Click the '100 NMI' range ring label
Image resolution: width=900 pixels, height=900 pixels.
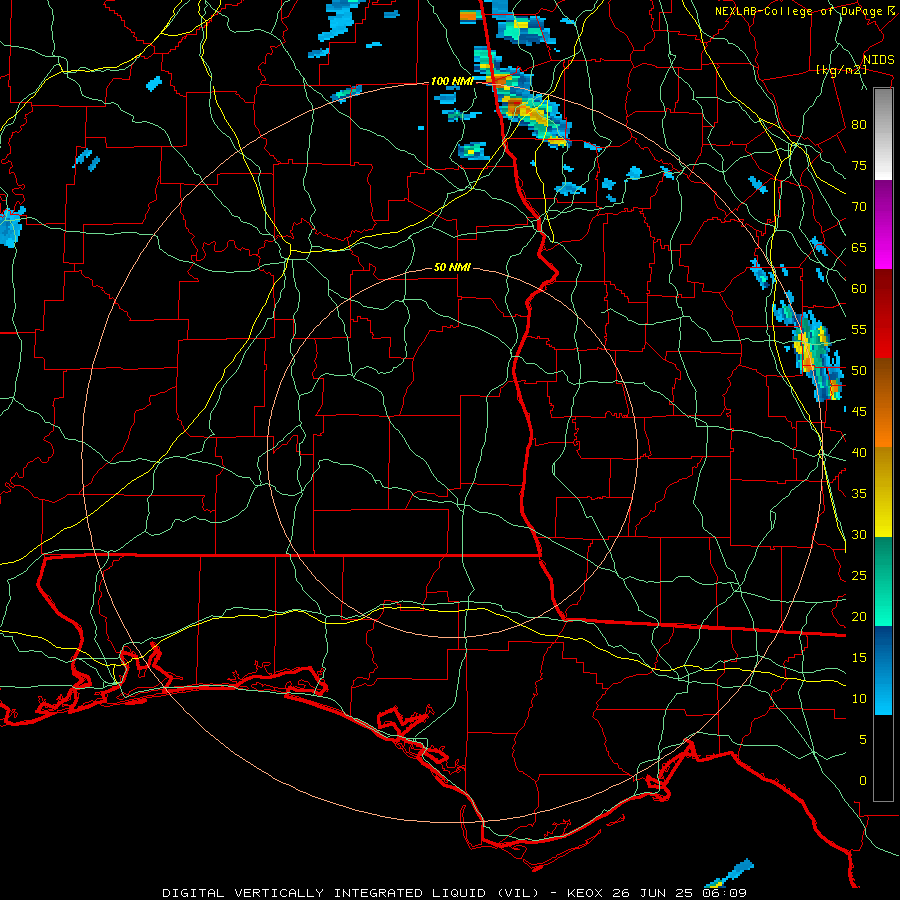point(452,82)
